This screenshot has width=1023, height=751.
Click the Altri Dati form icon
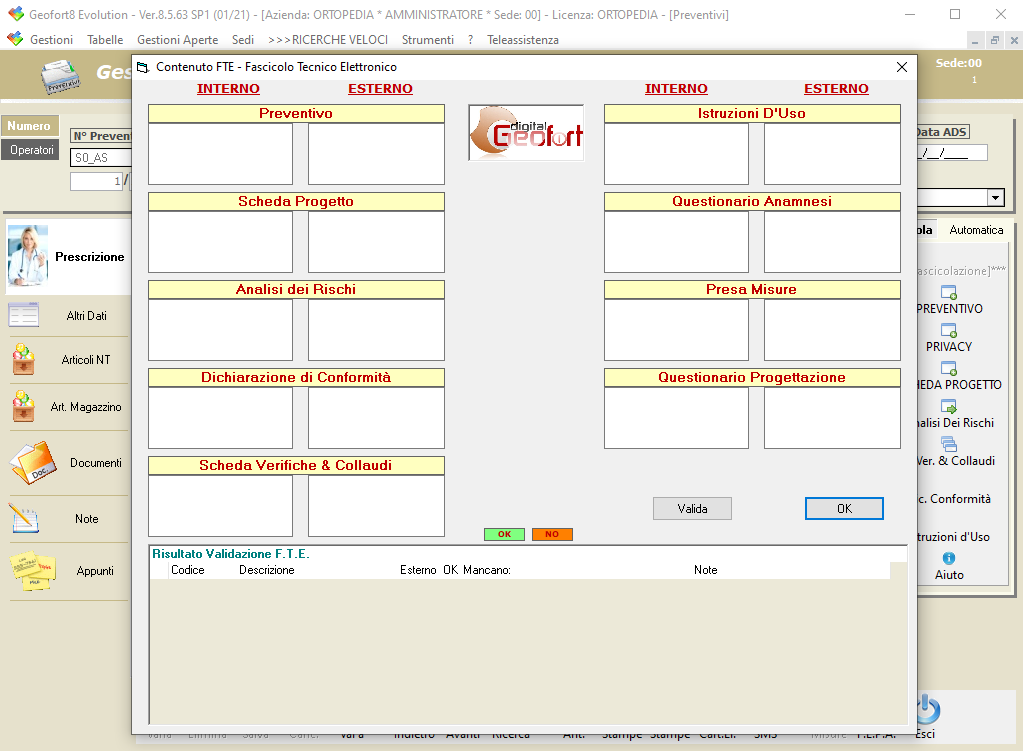(24, 315)
